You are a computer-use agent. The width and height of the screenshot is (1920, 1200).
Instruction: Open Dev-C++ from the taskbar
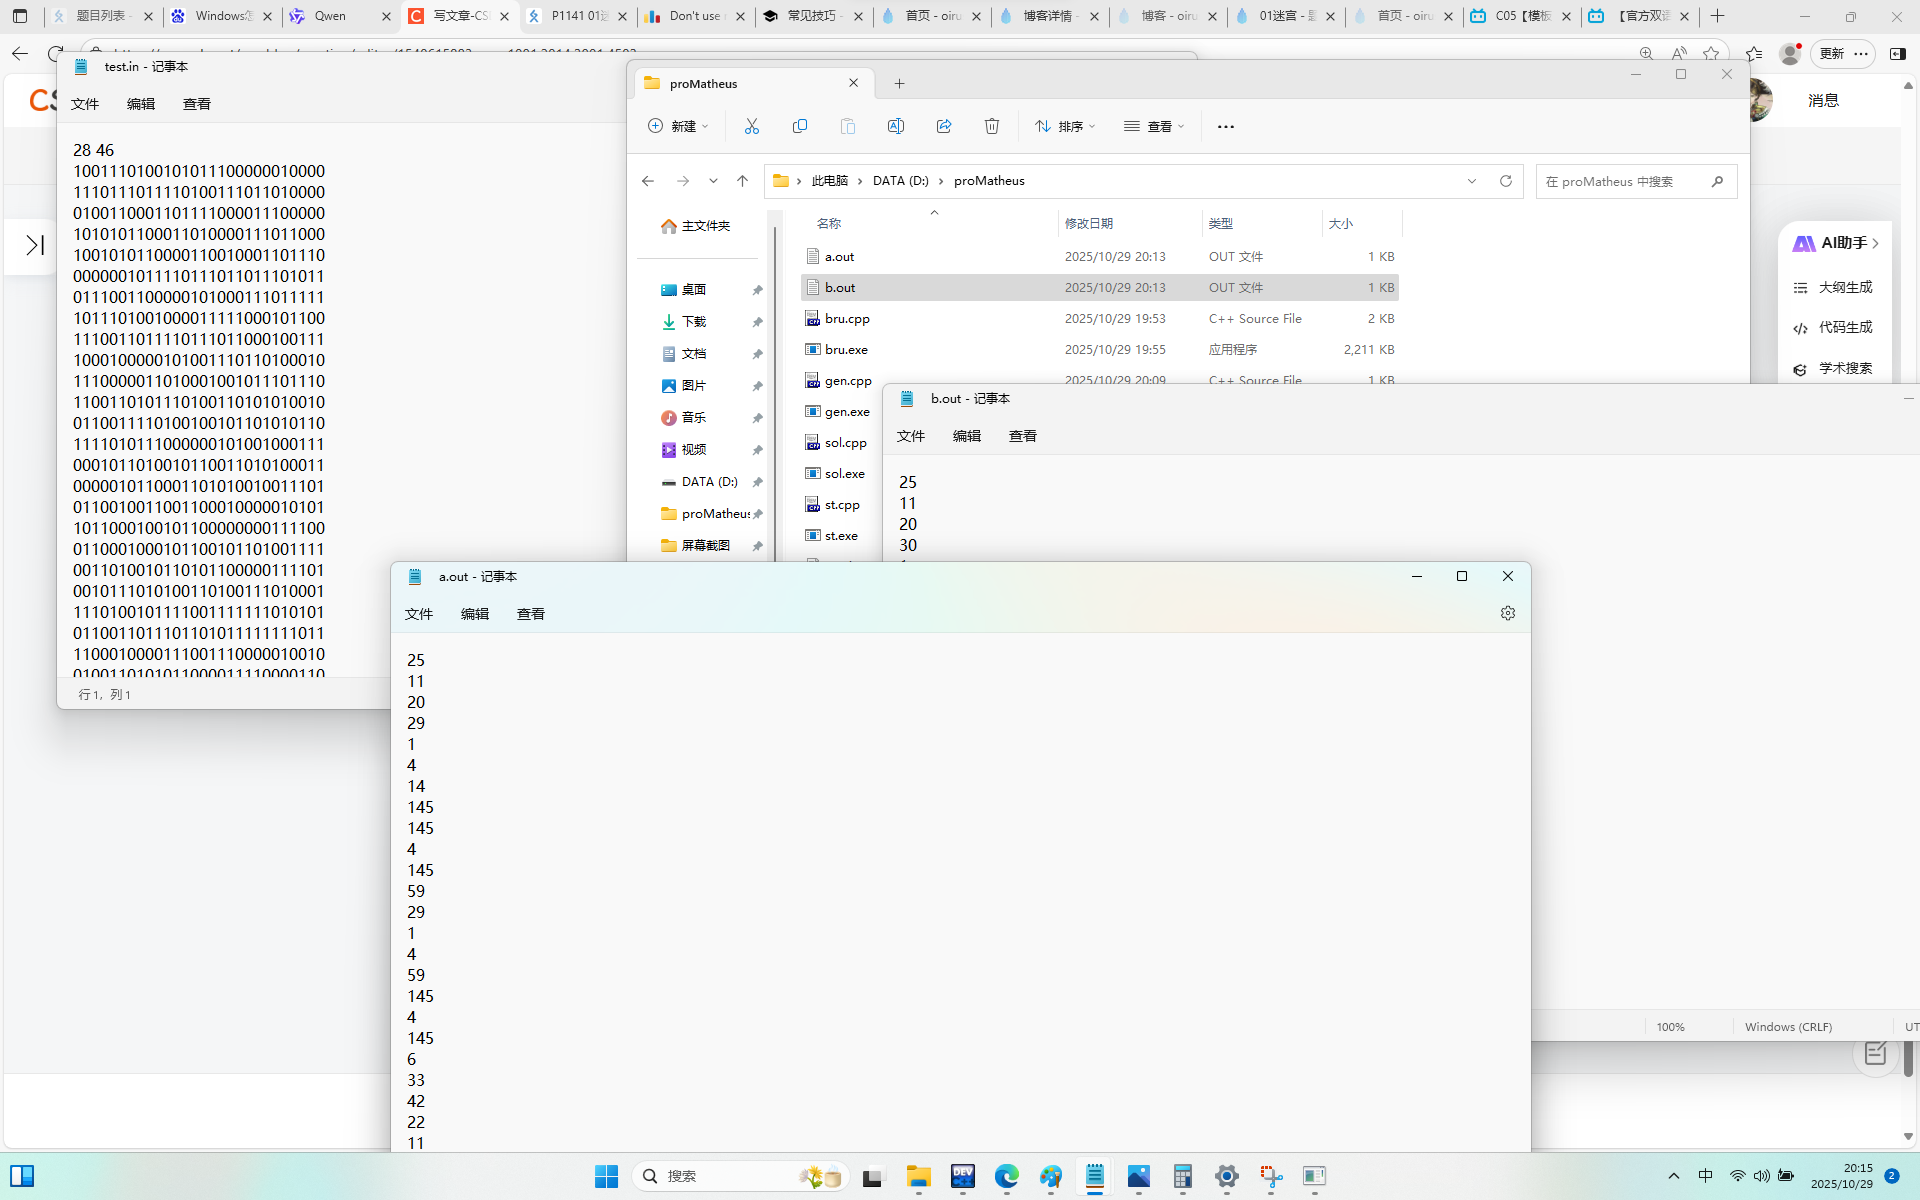pyautogui.click(x=963, y=1176)
